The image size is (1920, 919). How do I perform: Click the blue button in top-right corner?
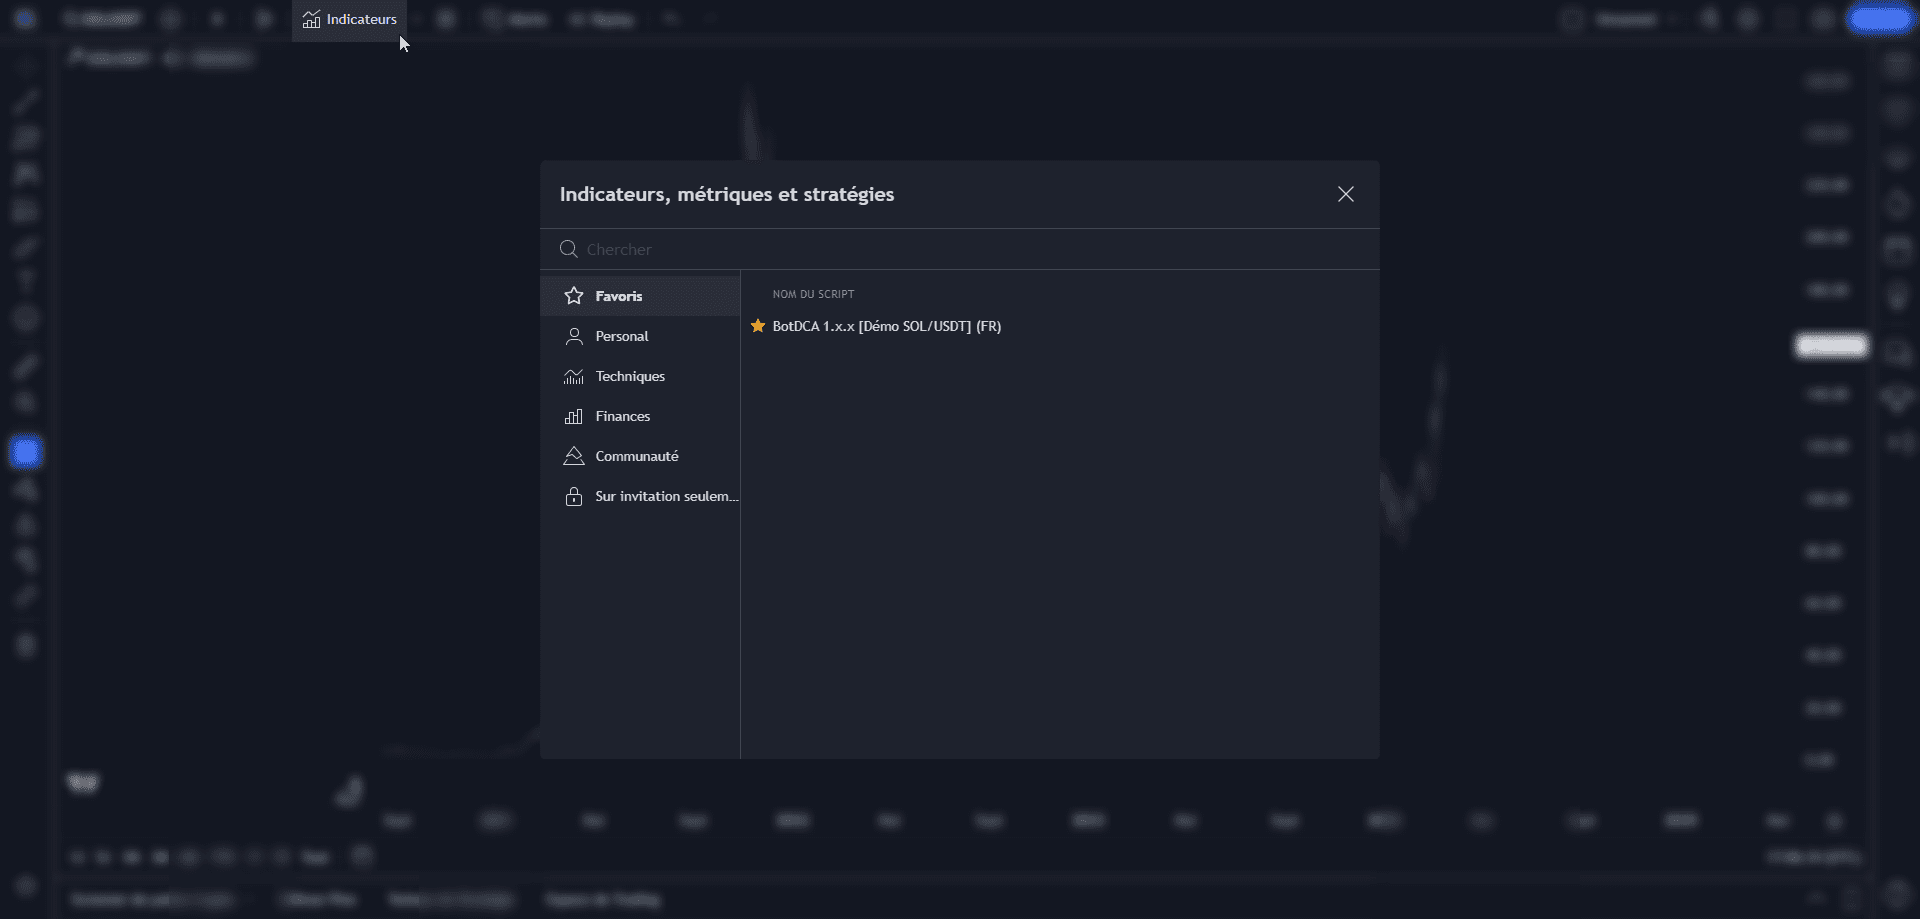[x=1879, y=20]
